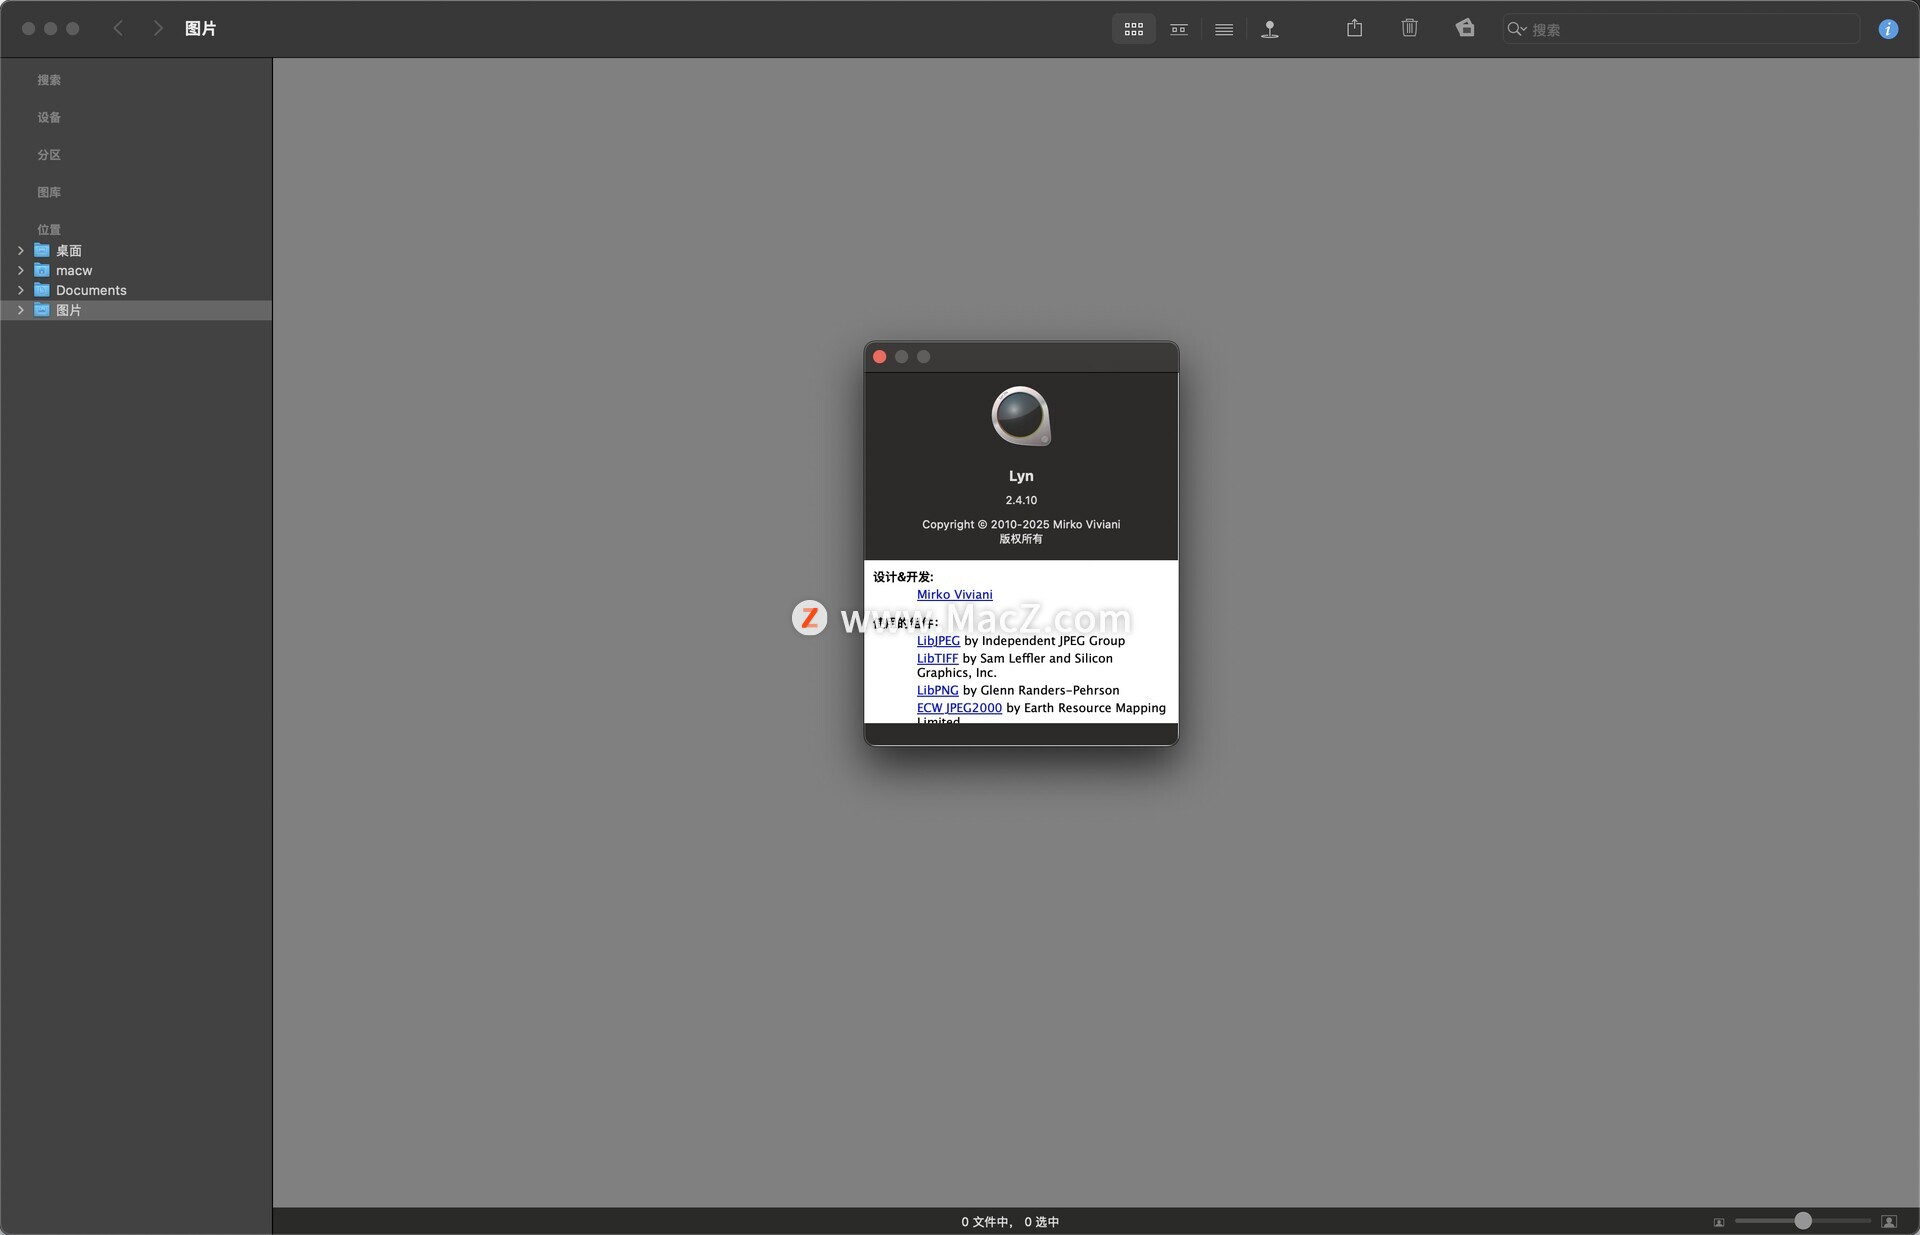Open the map location view

[x=1270, y=29]
